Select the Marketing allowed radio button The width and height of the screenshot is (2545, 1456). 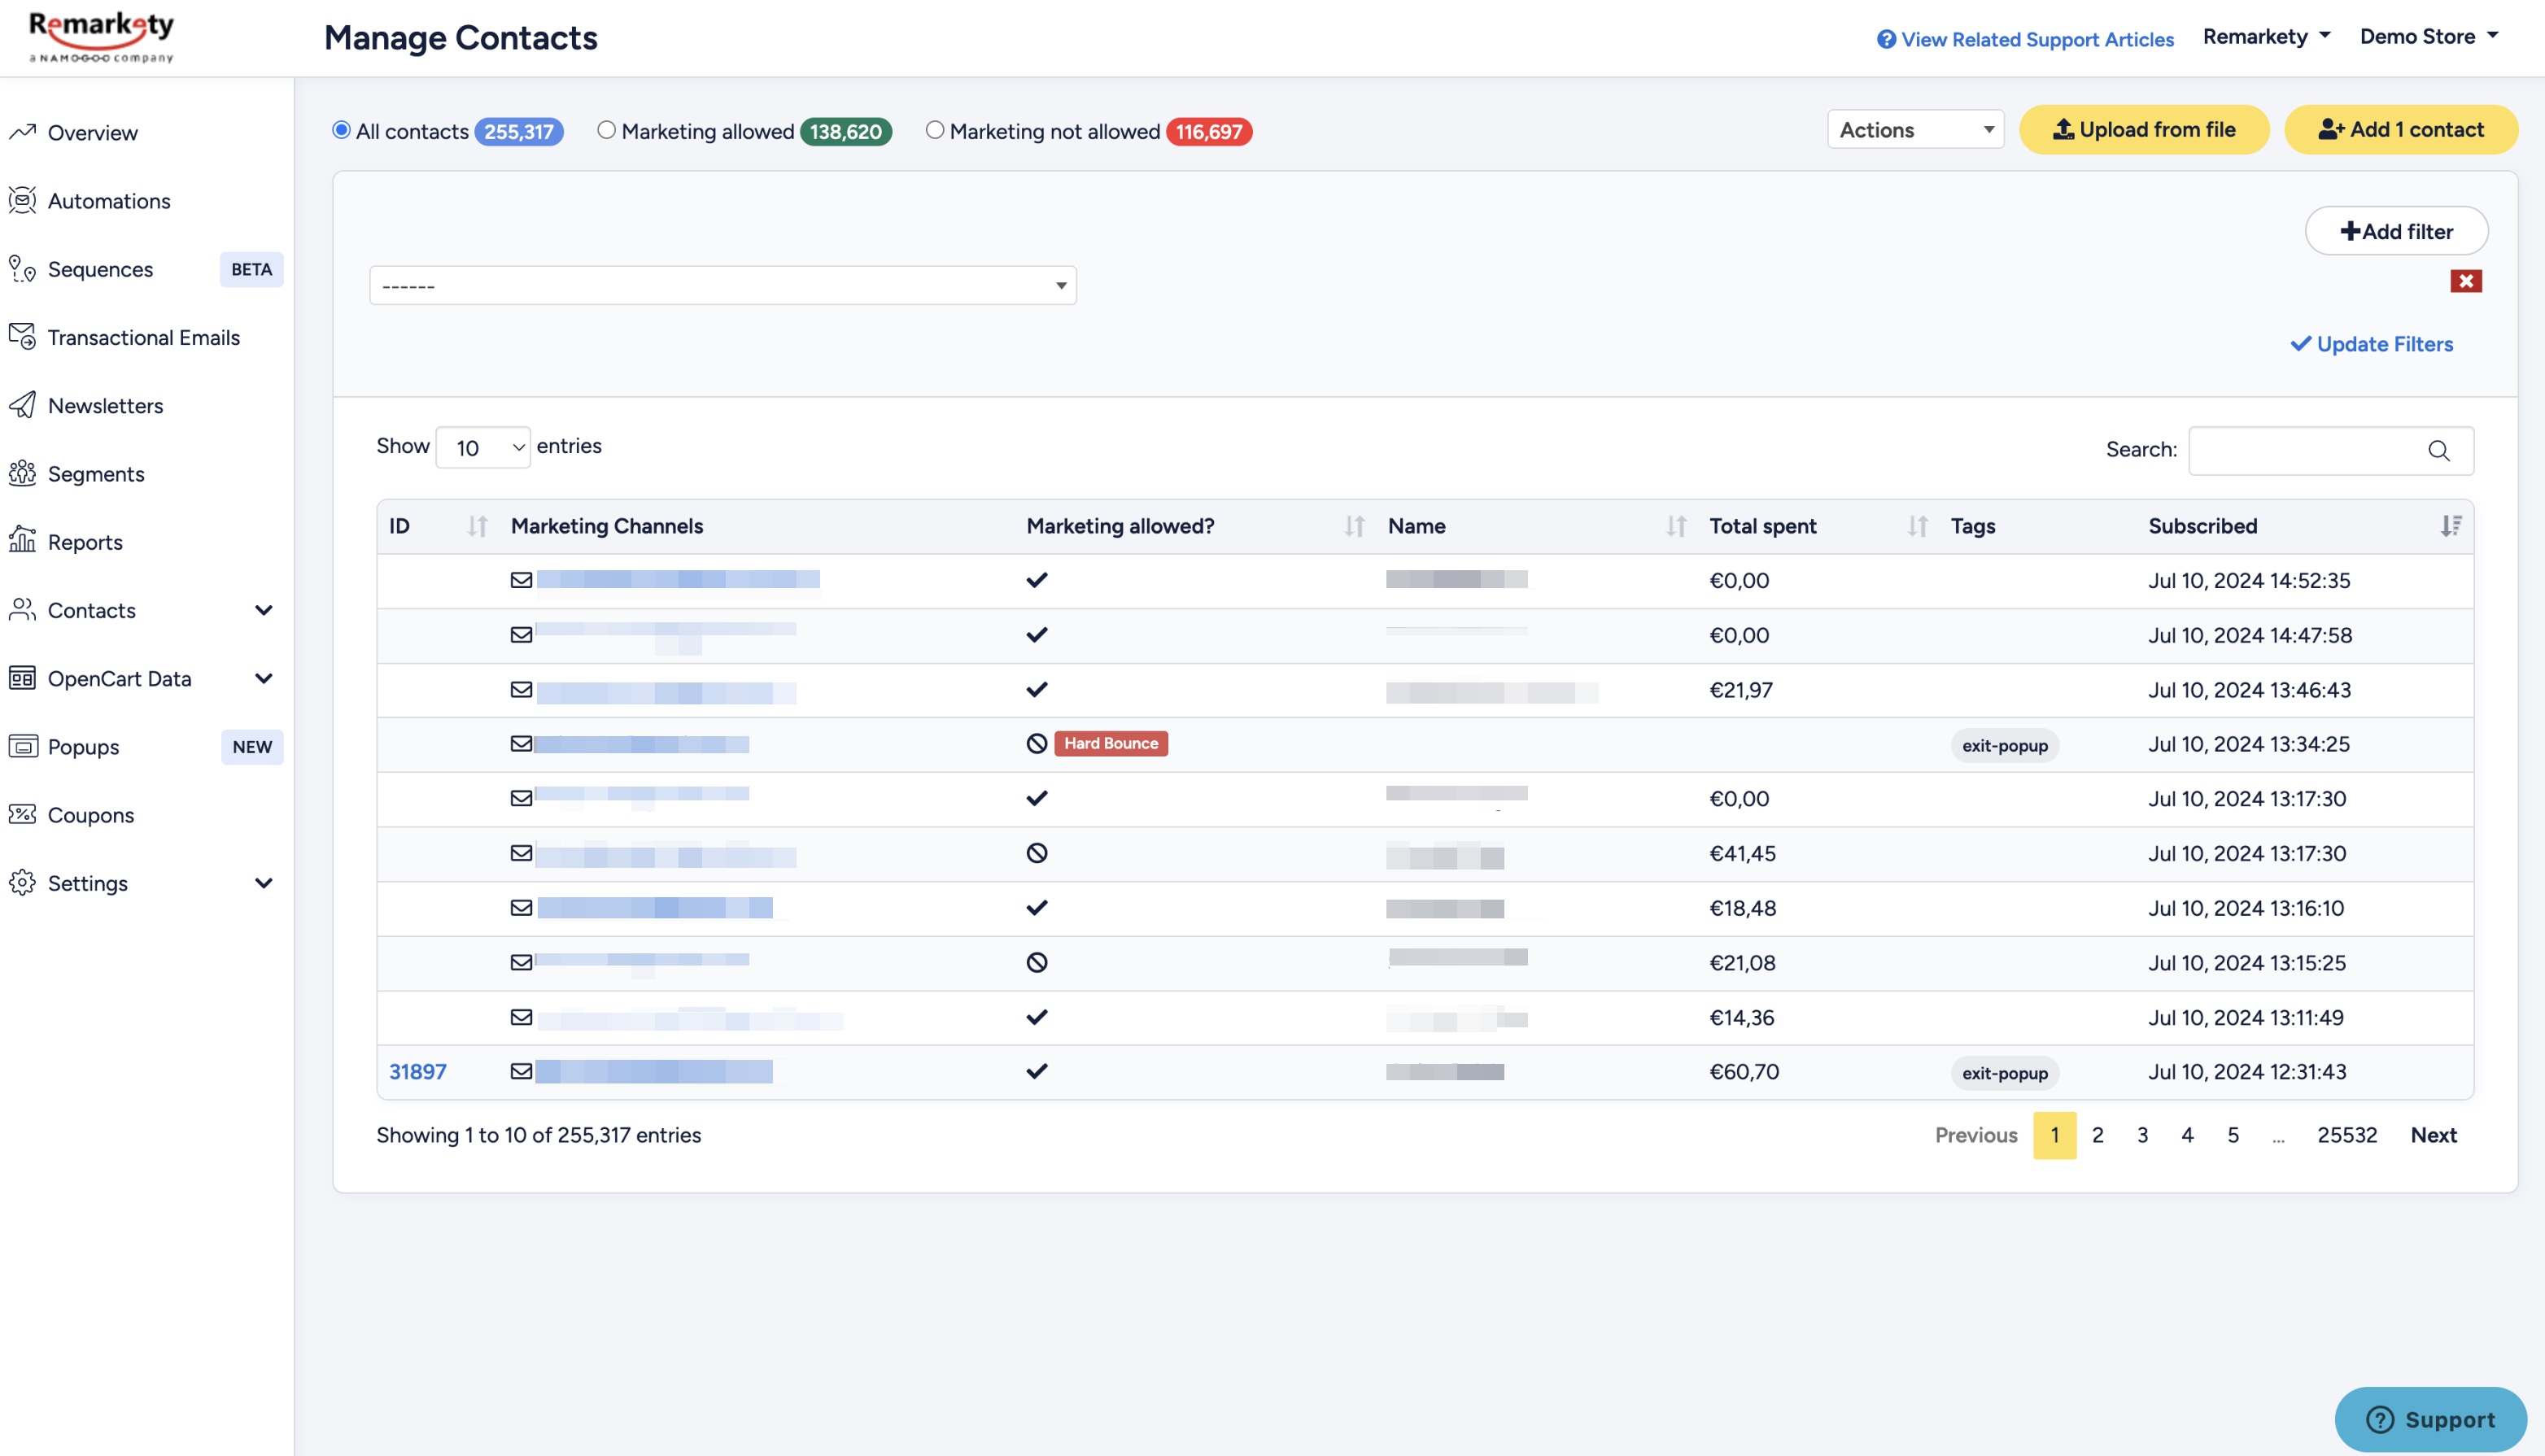coord(607,130)
